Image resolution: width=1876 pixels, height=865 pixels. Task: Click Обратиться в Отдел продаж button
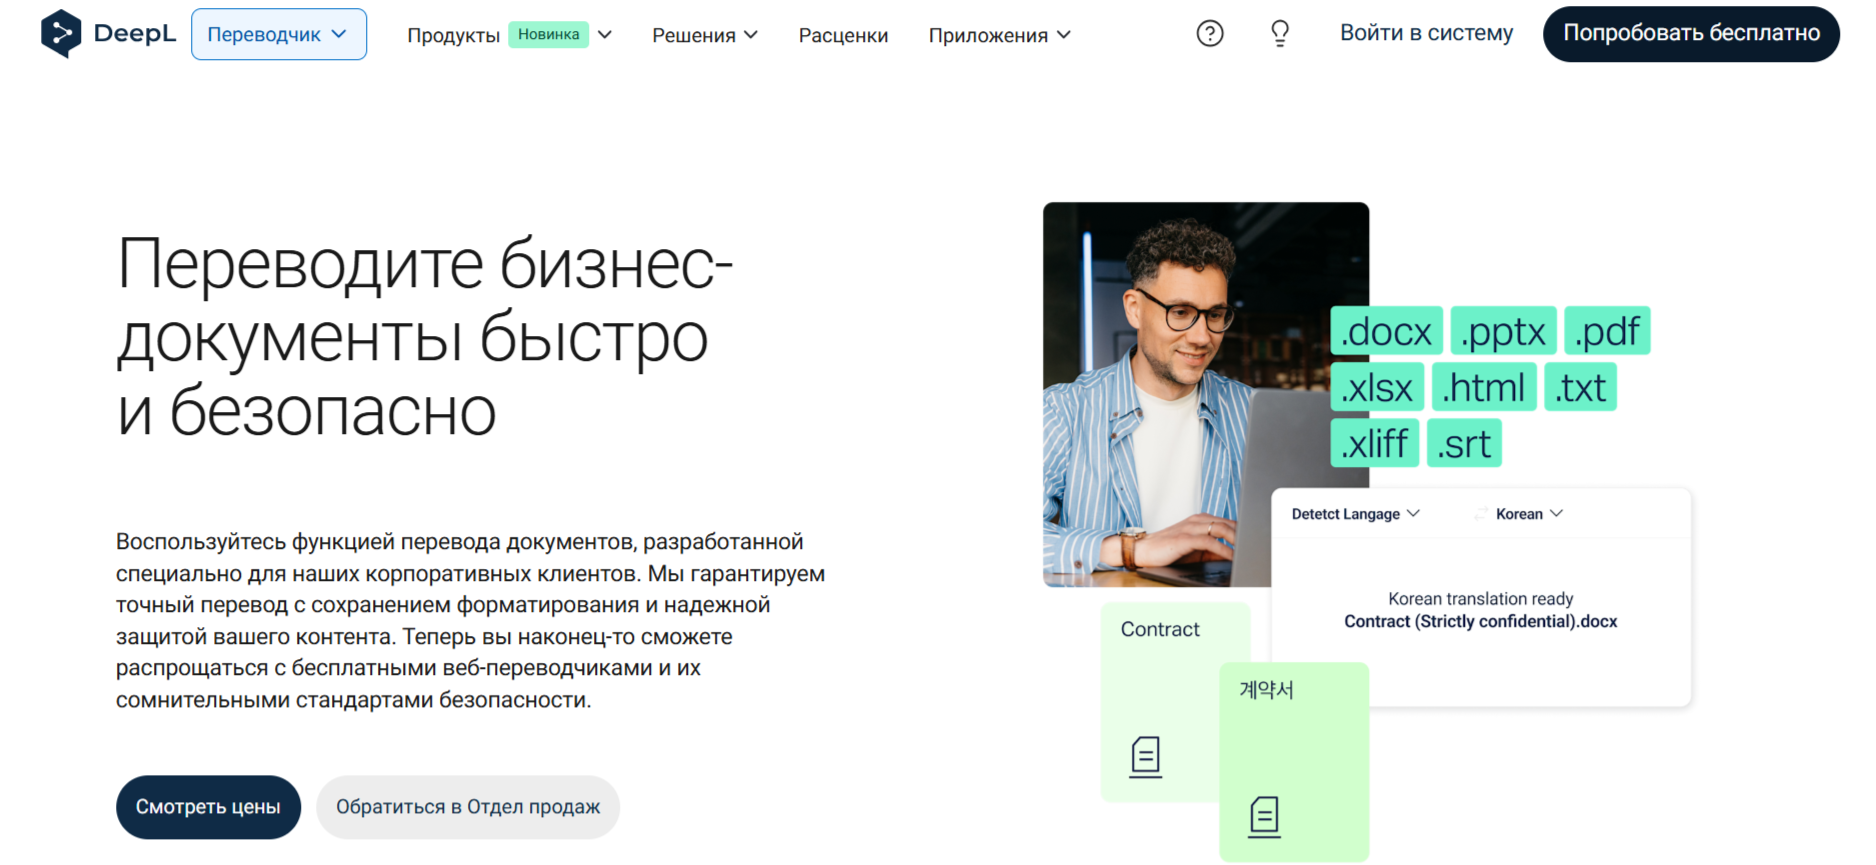click(x=468, y=807)
